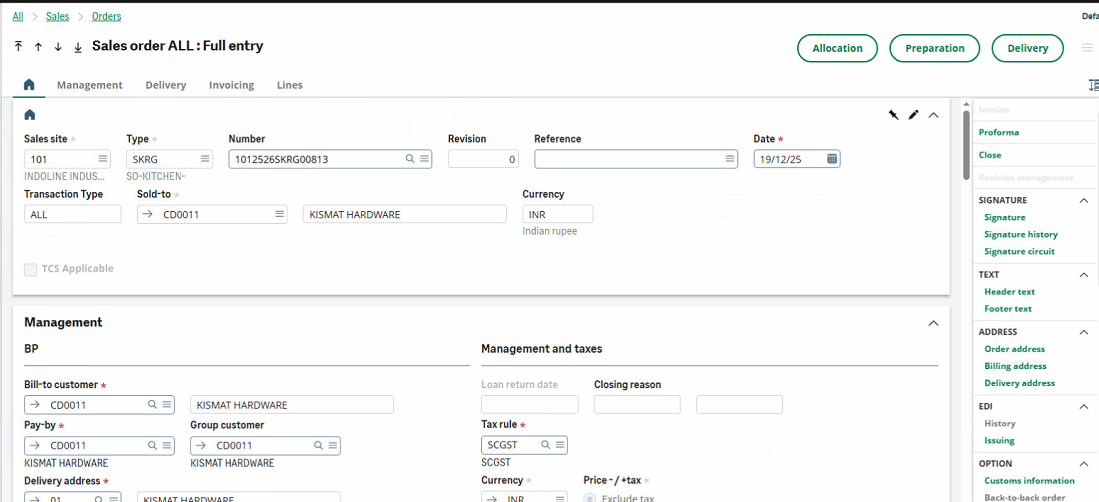Click the Group customer search magnifier
Screen dimensions: 1099x502
(x=318, y=446)
